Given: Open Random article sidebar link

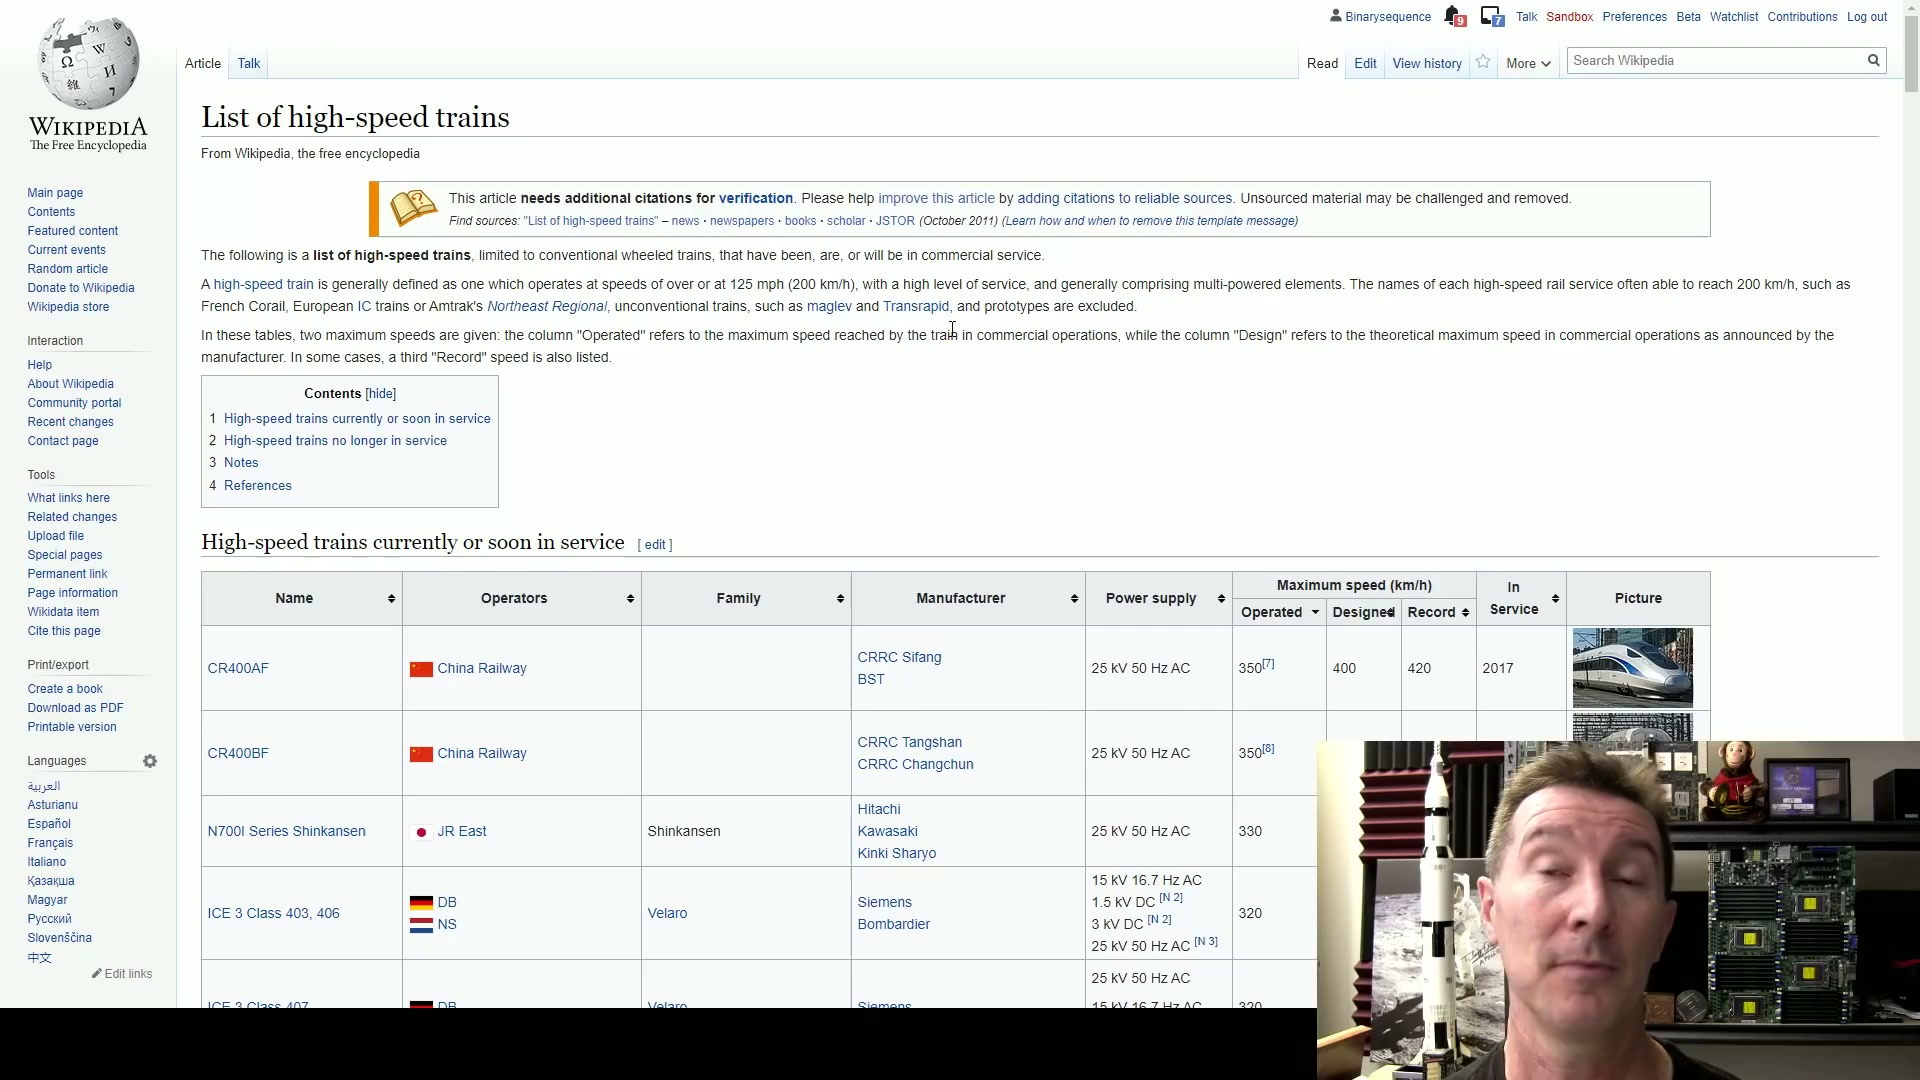Looking at the screenshot, I should coord(67,269).
